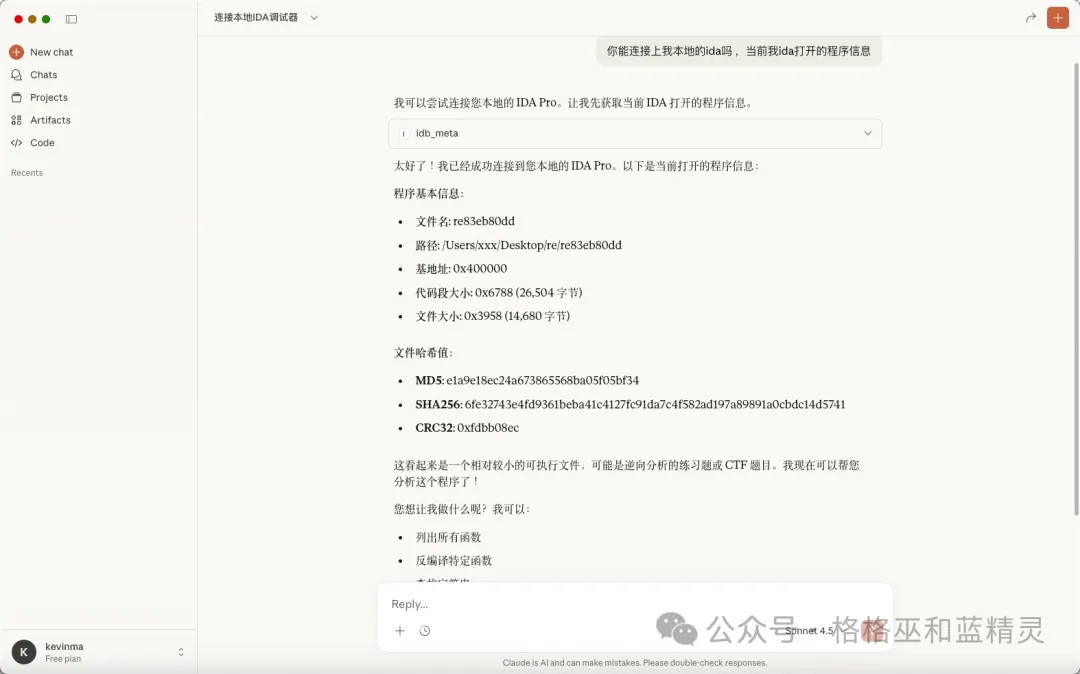Click the Free plan label
1080x674 pixels.
pos(63,659)
